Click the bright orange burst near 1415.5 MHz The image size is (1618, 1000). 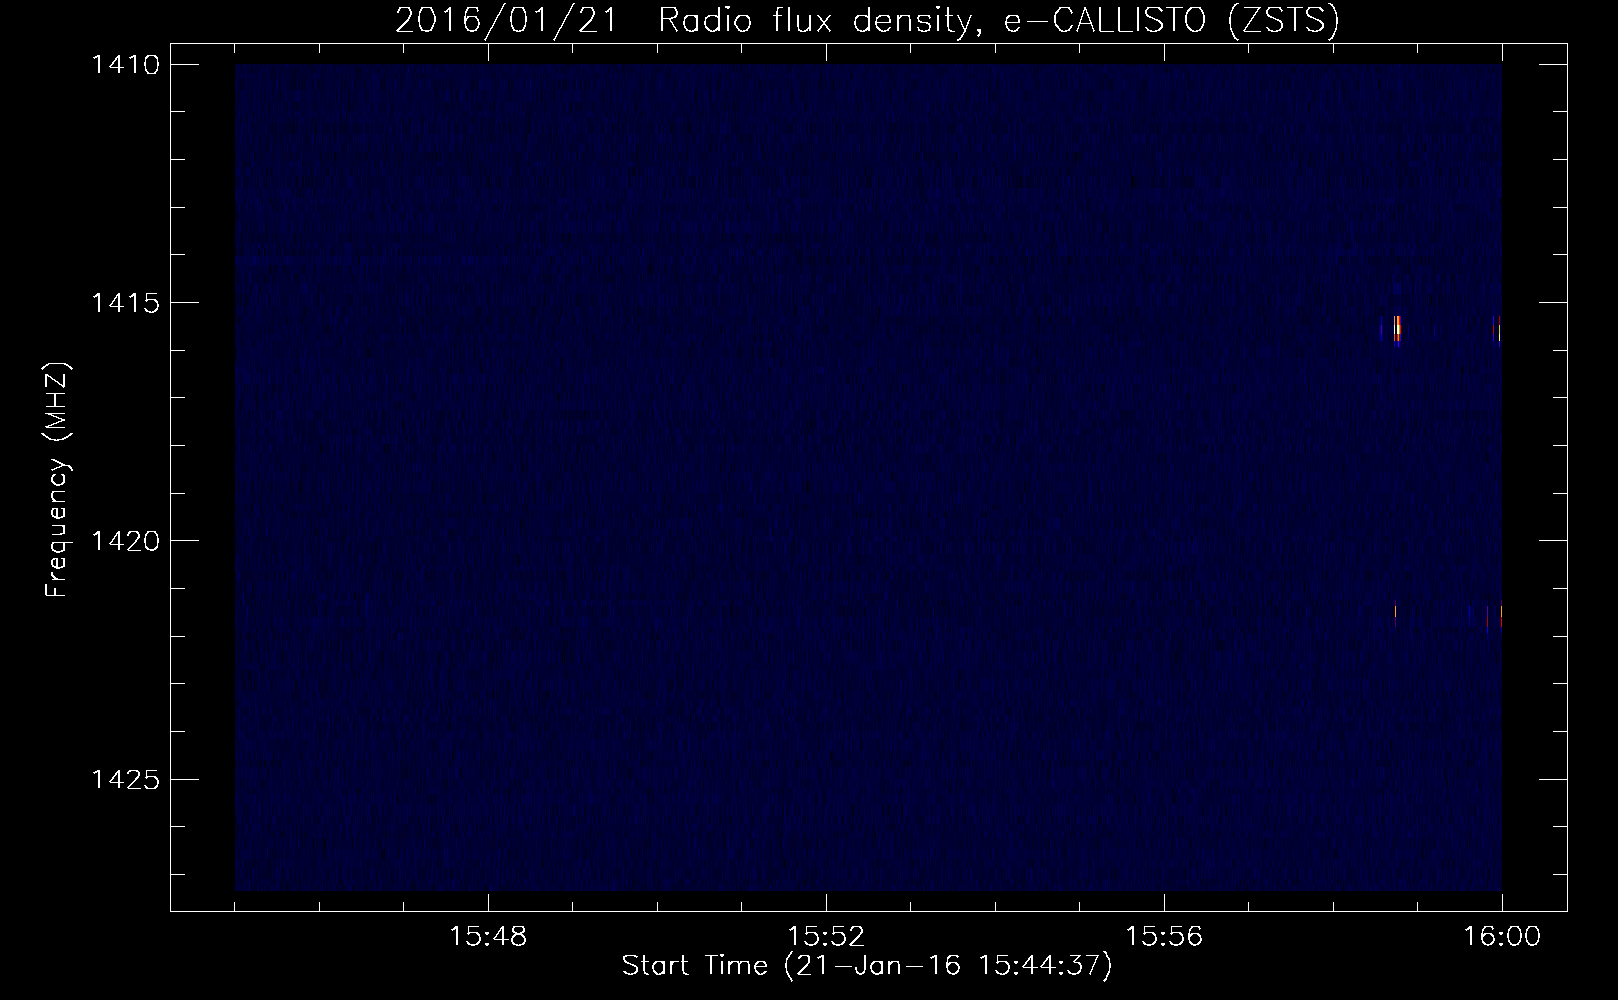pyautogui.click(x=1396, y=329)
